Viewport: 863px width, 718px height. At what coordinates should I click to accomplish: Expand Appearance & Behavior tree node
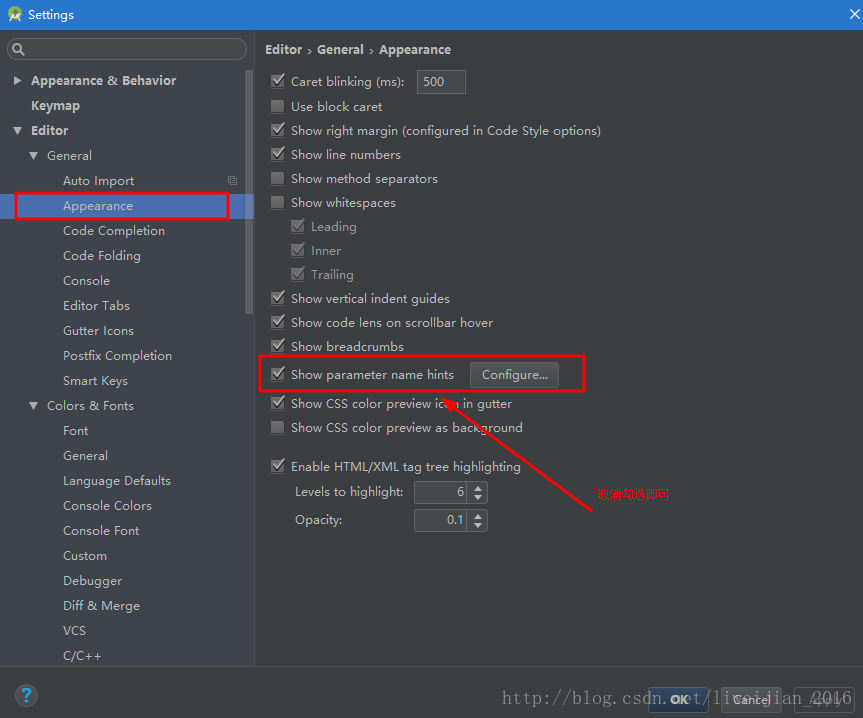click(x=17, y=80)
